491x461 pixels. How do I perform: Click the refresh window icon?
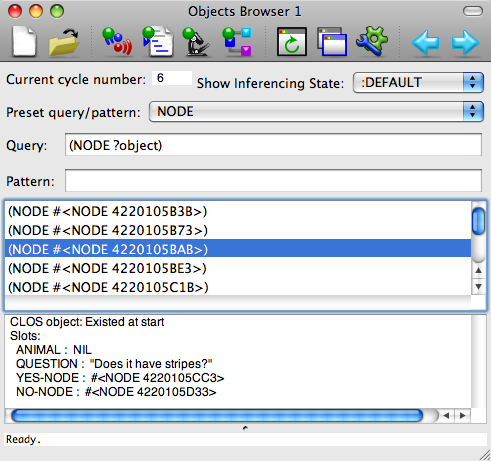pos(292,42)
